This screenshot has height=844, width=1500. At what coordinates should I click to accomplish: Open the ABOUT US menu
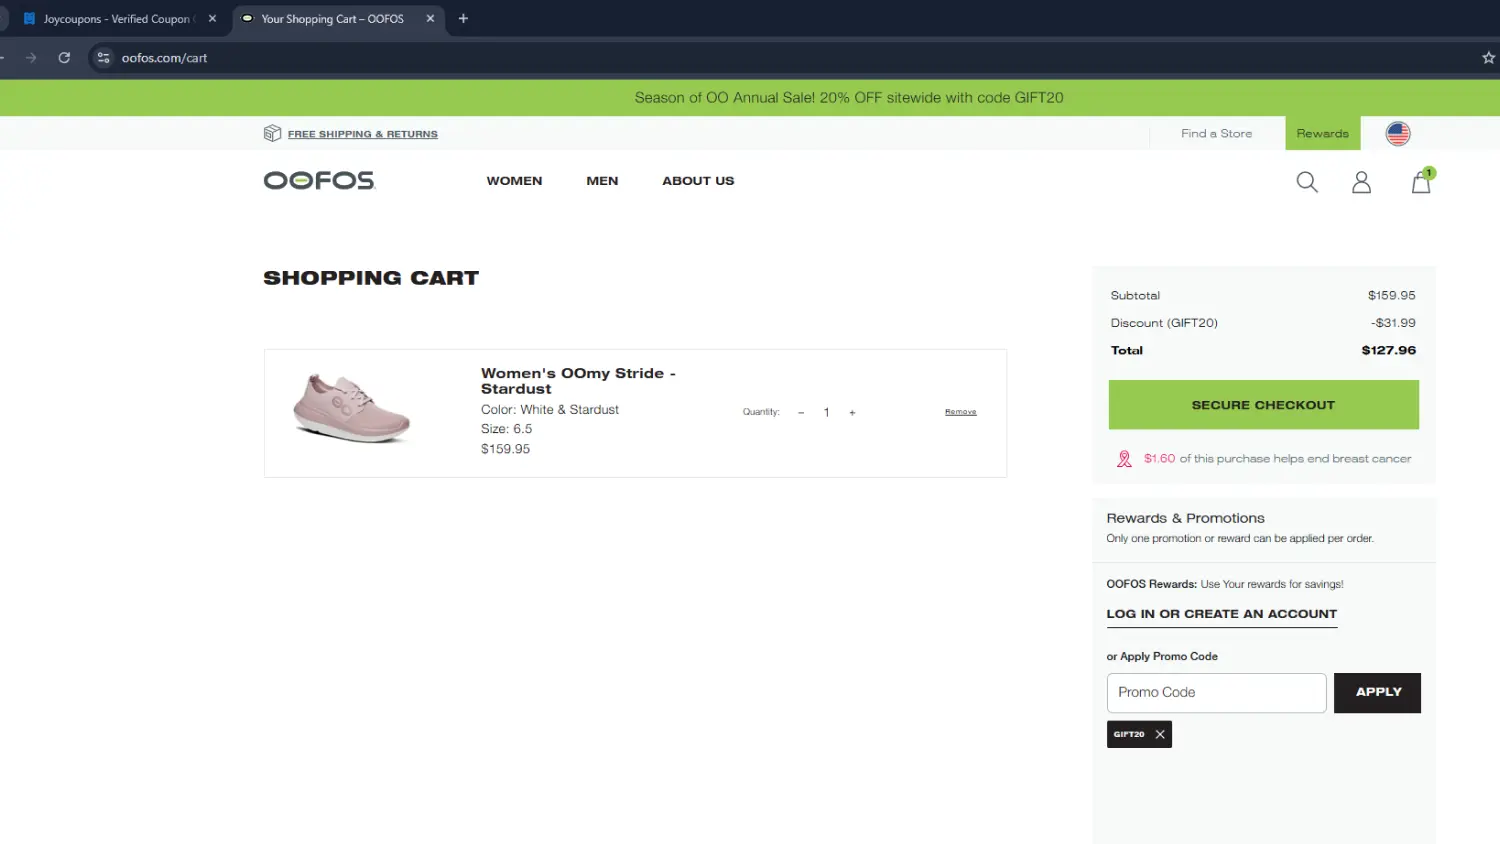698,181
